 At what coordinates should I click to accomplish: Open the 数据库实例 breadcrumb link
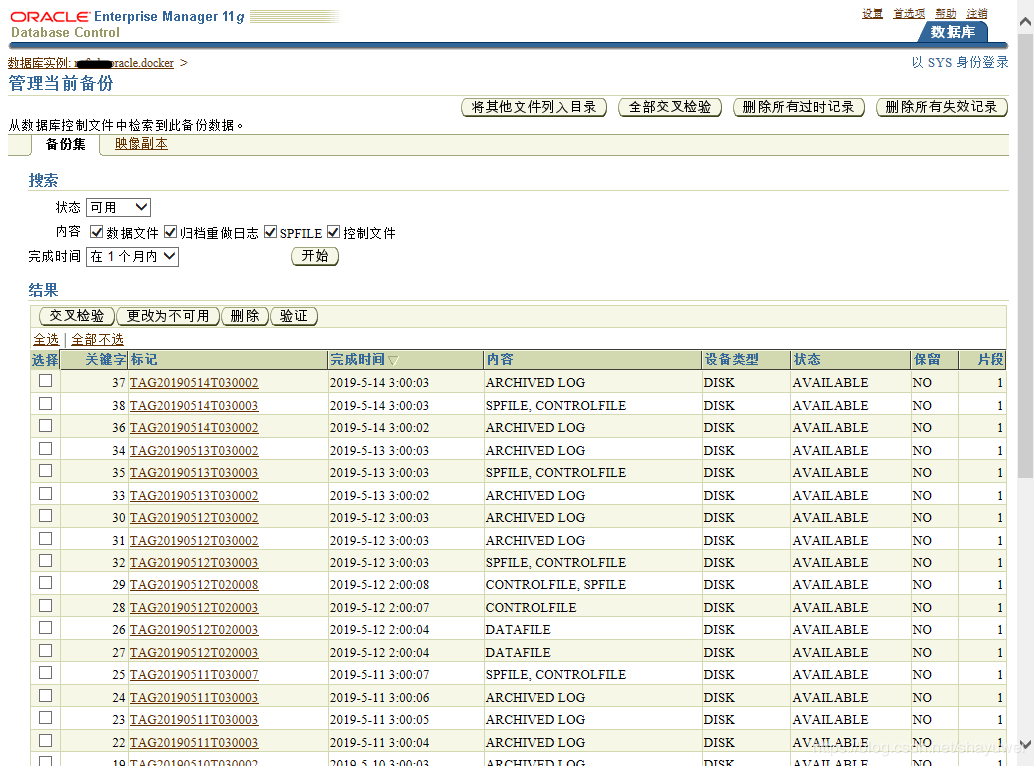point(91,63)
